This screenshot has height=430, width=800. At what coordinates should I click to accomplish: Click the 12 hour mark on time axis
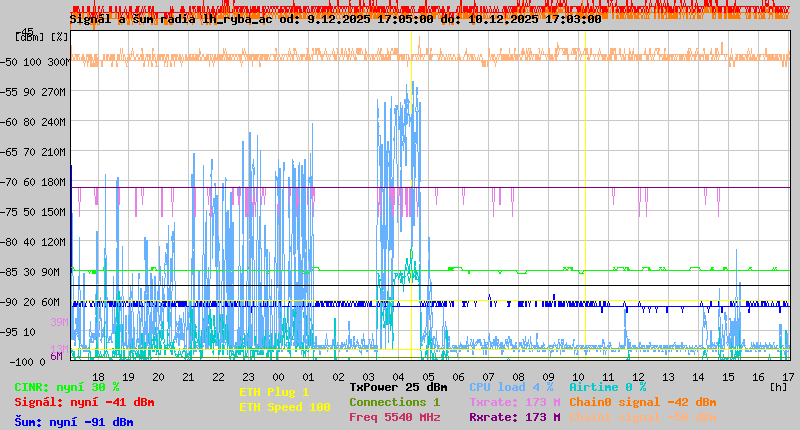click(639, 376)
